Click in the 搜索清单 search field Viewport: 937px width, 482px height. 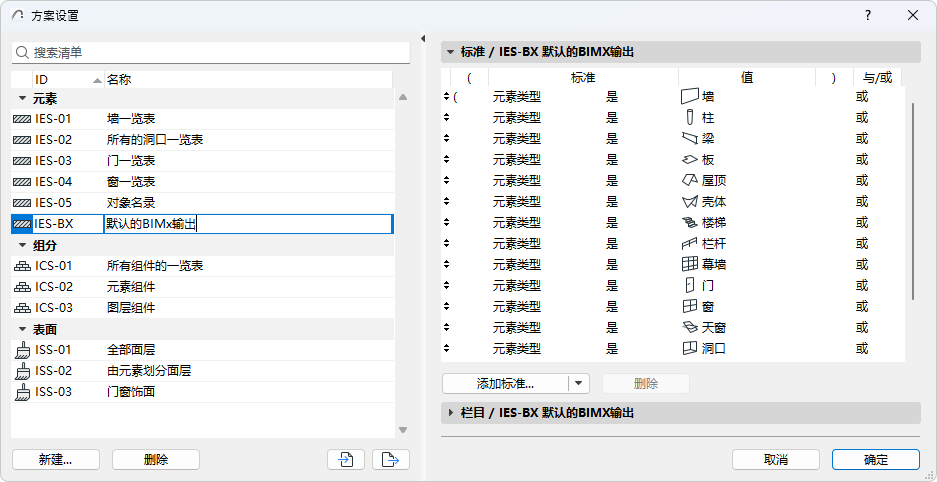point(211,53)
